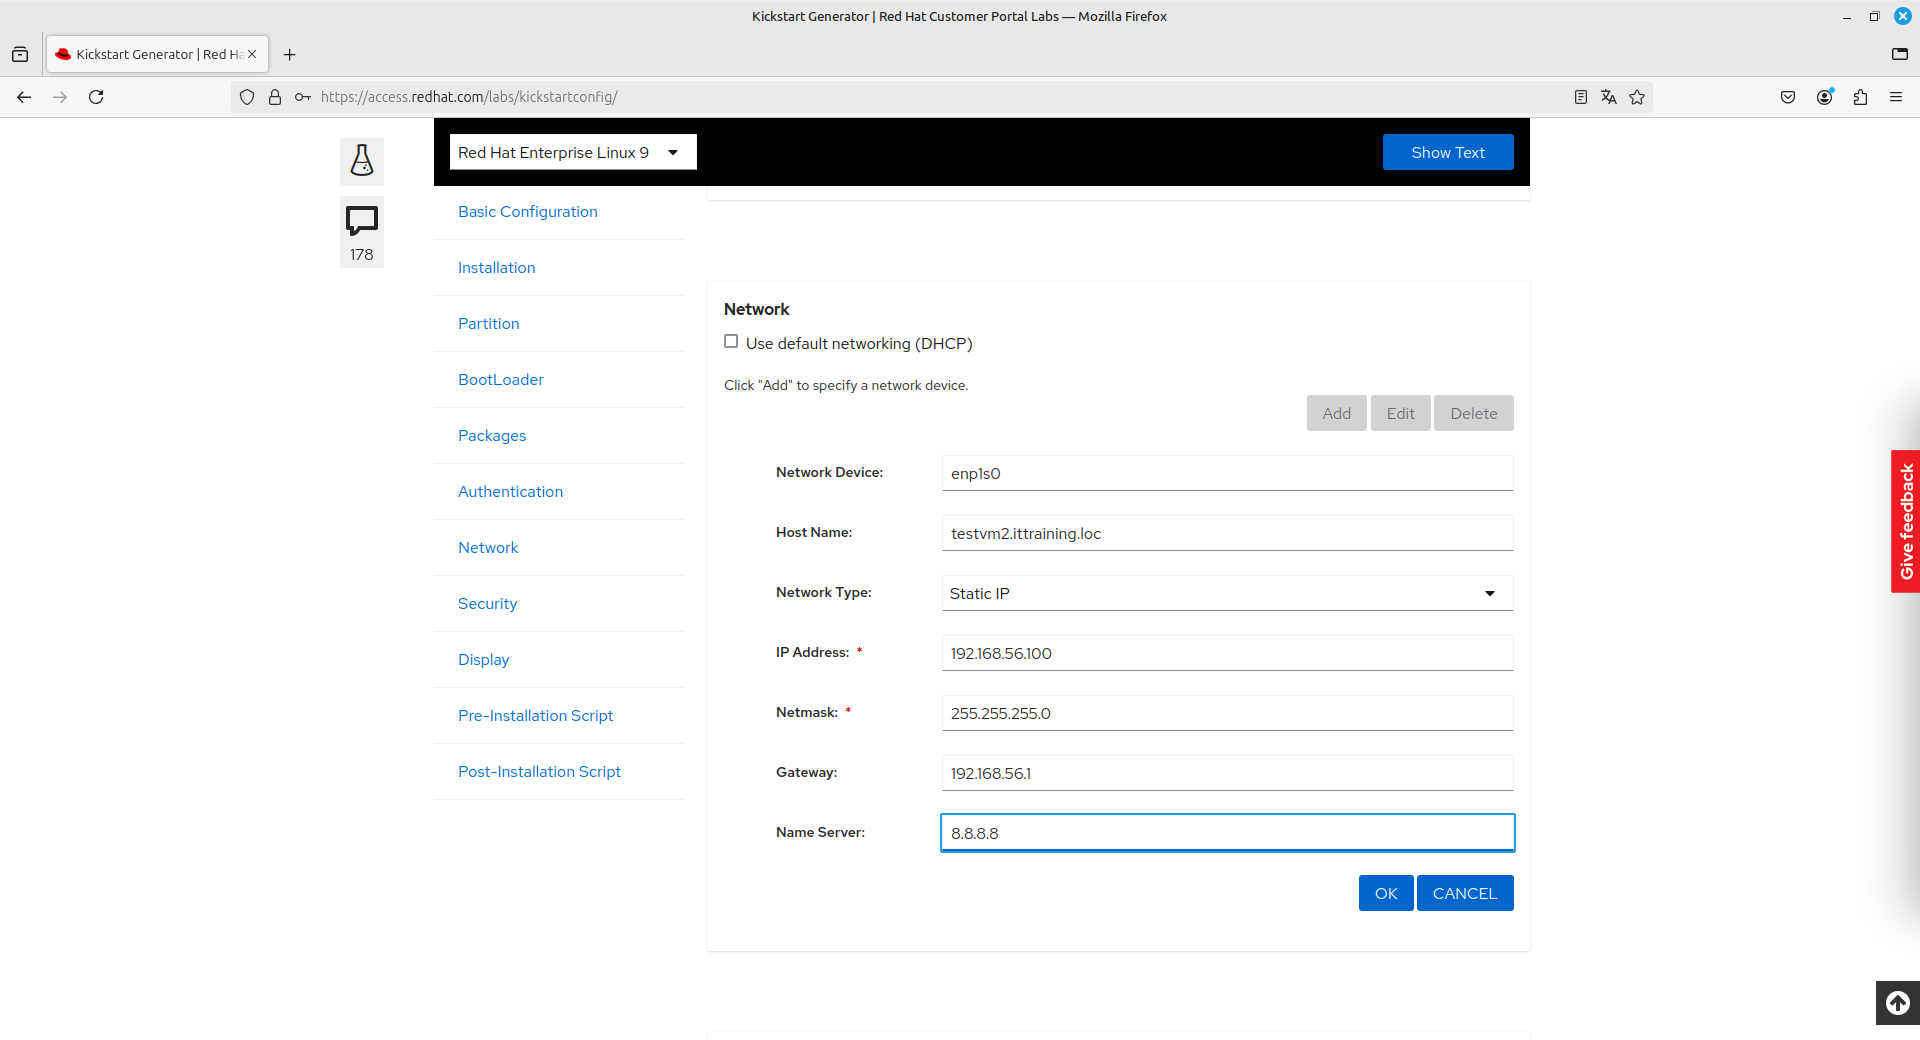Open a new tab with the plus icon

click(x=290, y=55)
